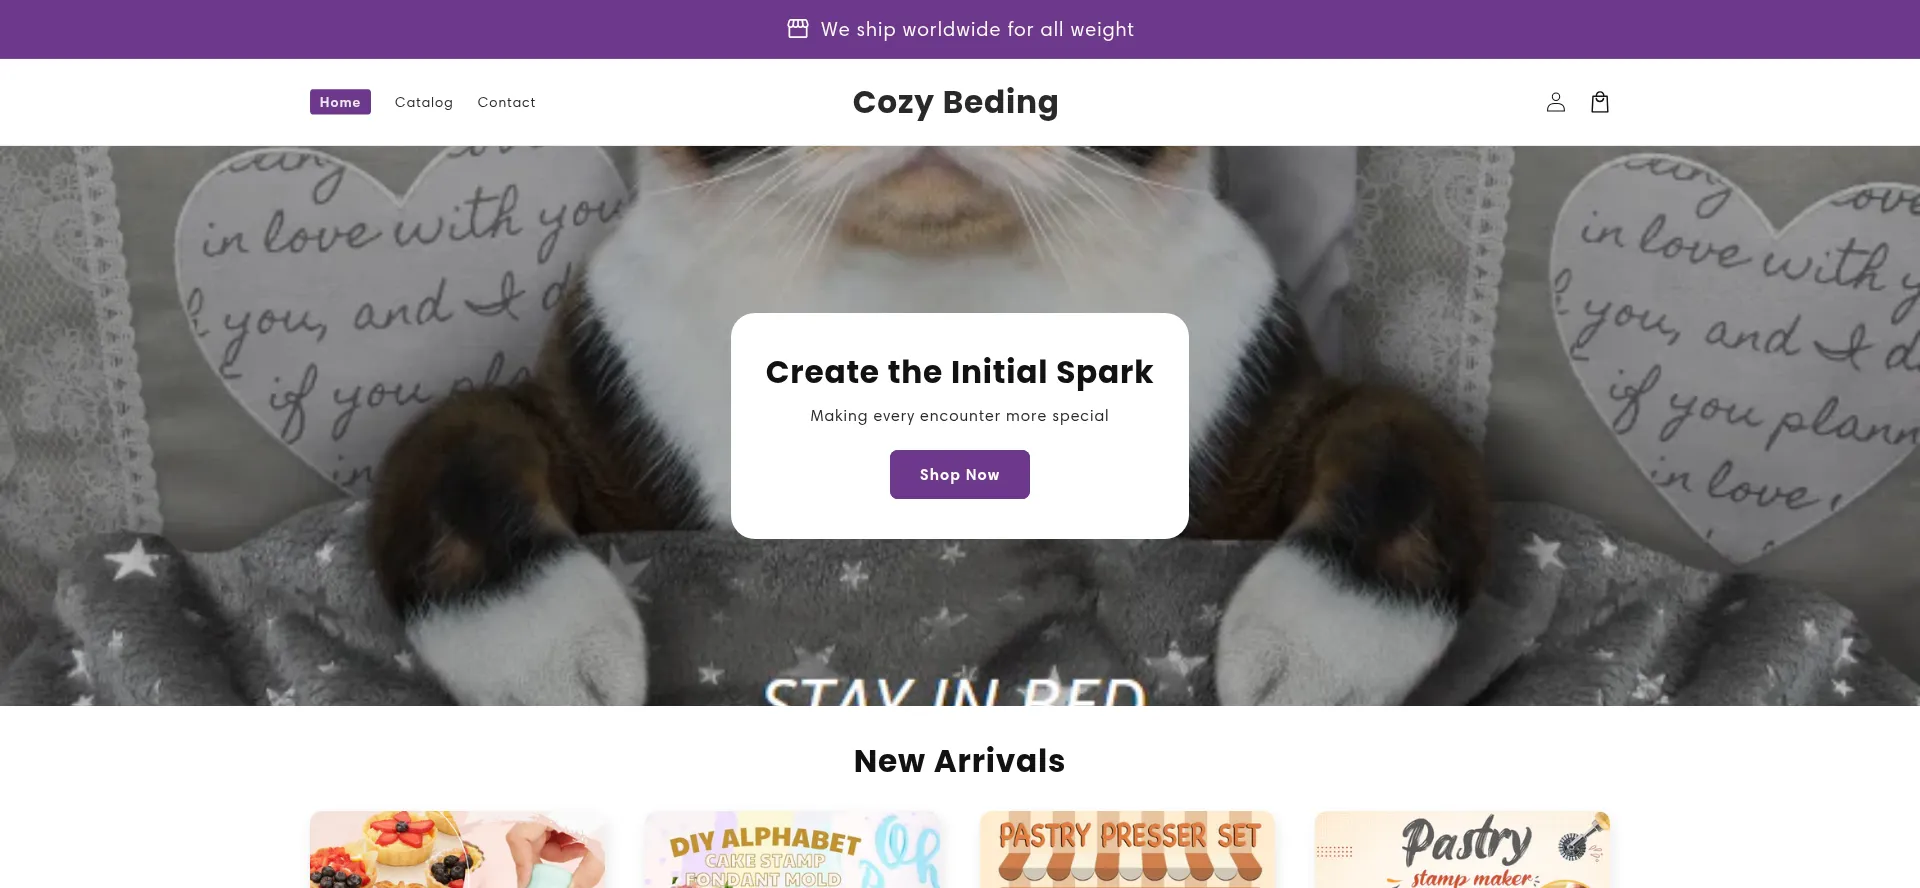Click the STAY IN BED banner text
This screenshot has height=888, width=1920.
(x=955, y=691)
